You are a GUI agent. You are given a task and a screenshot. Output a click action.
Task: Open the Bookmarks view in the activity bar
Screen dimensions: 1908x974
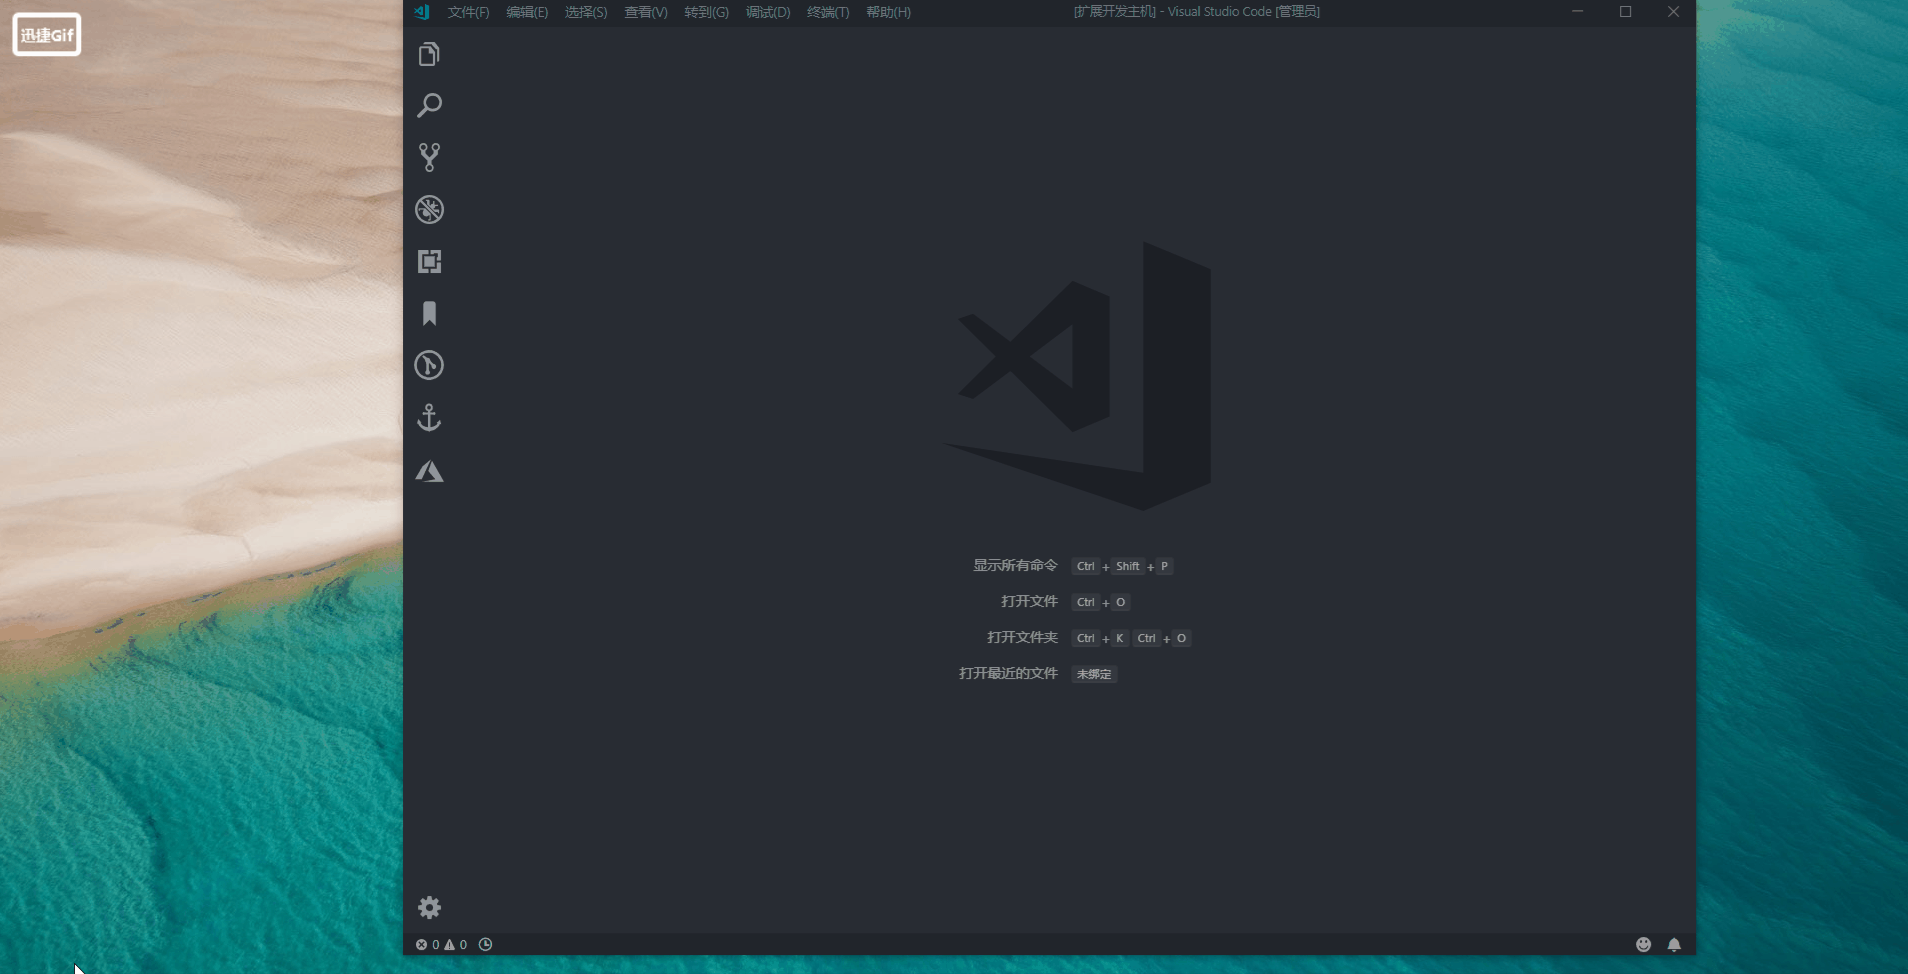429,313
